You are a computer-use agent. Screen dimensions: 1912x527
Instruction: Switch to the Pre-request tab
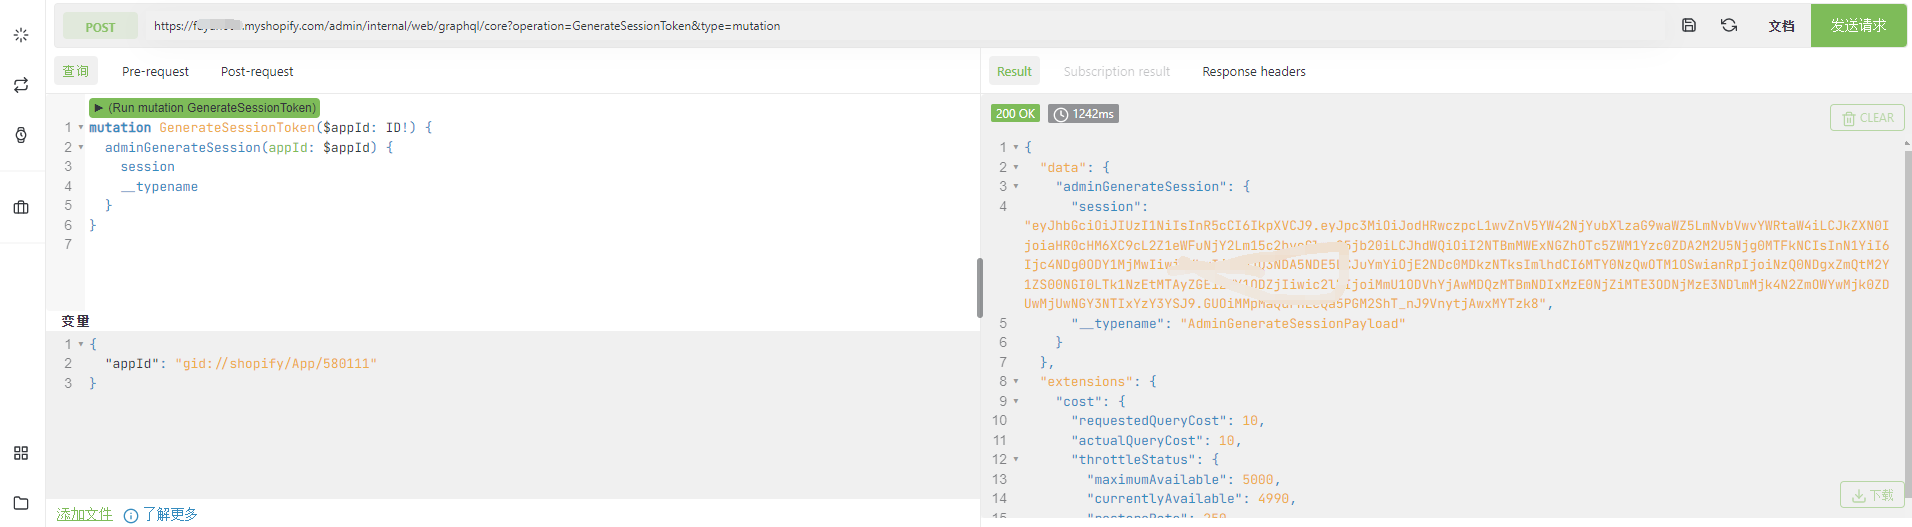[x=155, y=72]
